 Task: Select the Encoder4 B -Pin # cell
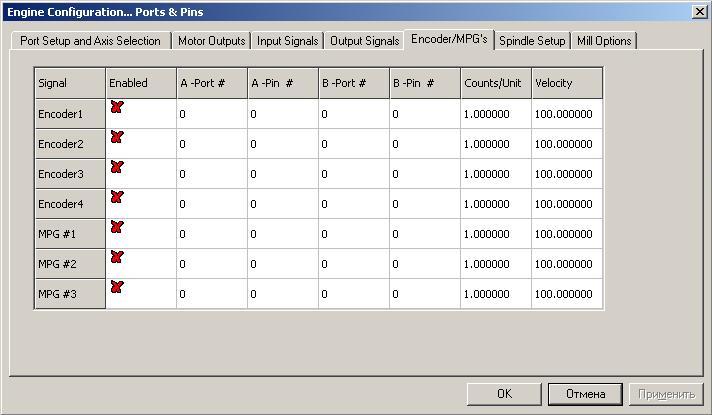point(425,204)
